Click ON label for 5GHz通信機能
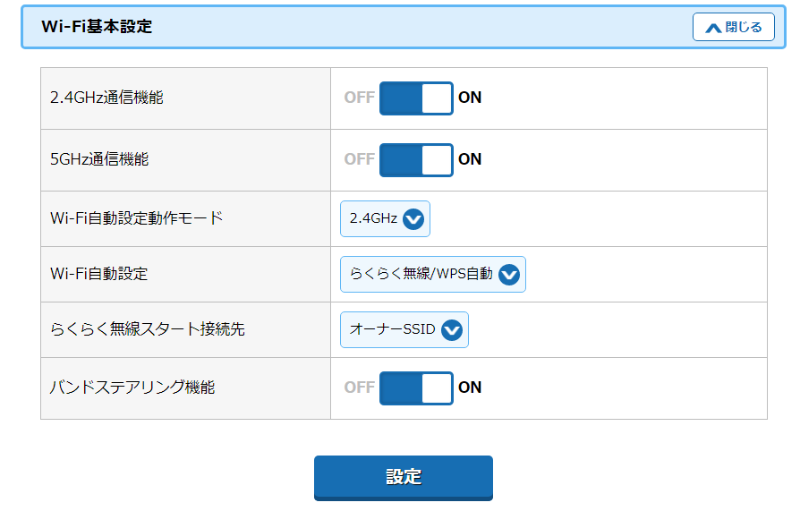The width and height of the screenshot is (800, 511). (x=470, y=159)
